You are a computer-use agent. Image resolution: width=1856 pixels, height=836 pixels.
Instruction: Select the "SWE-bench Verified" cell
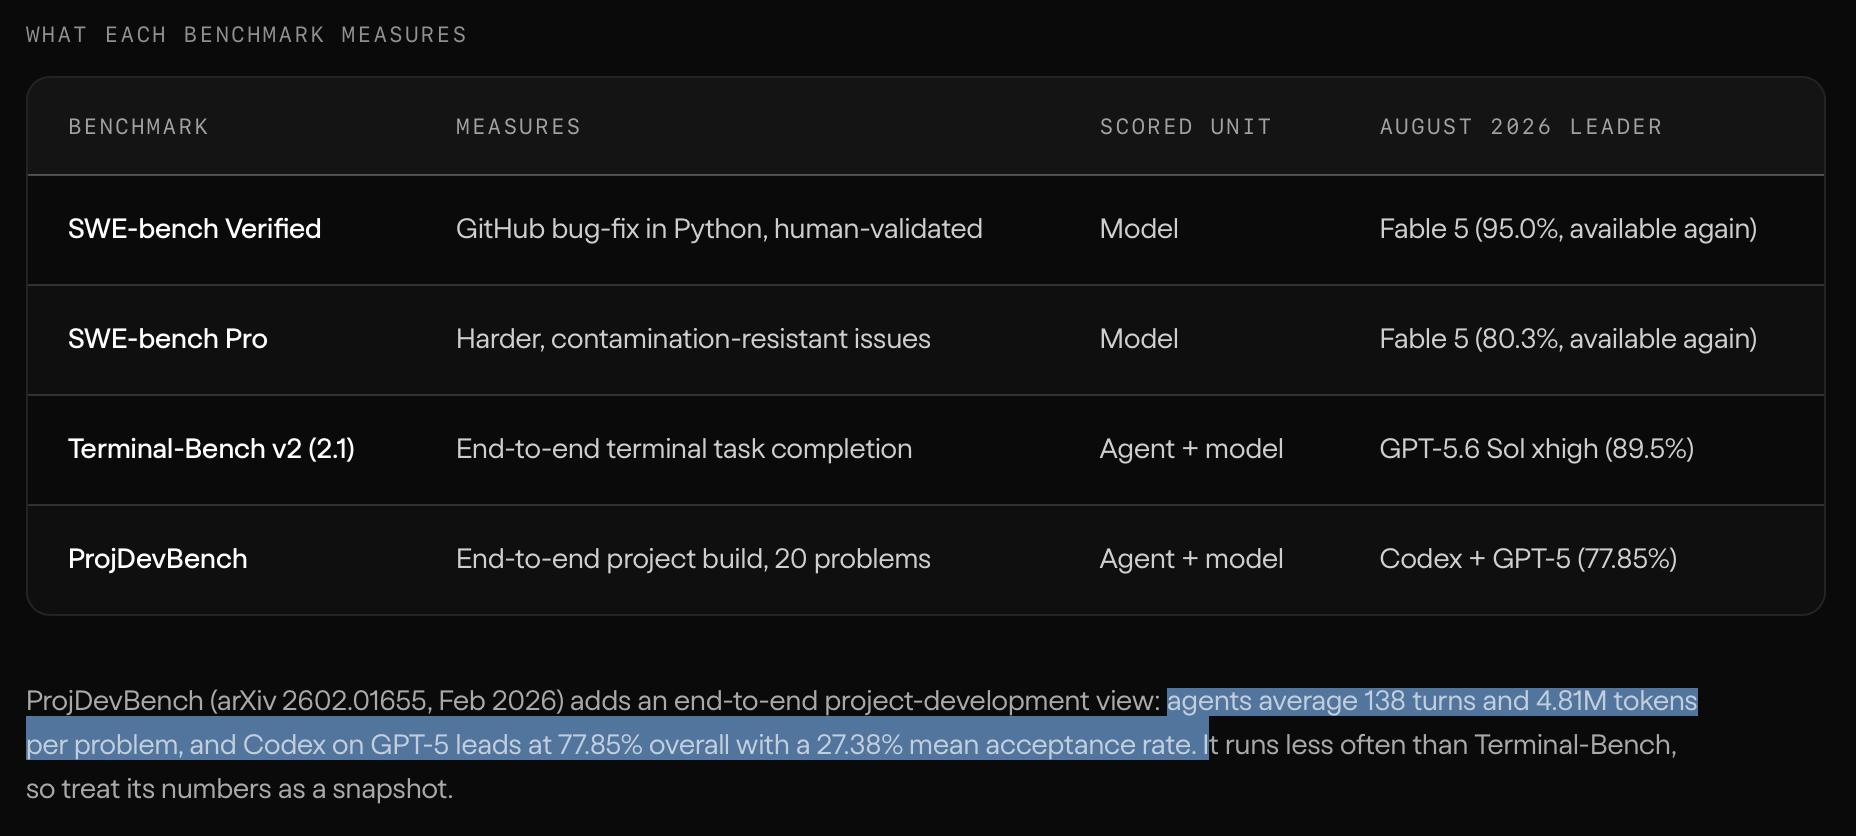pos(194,229)
